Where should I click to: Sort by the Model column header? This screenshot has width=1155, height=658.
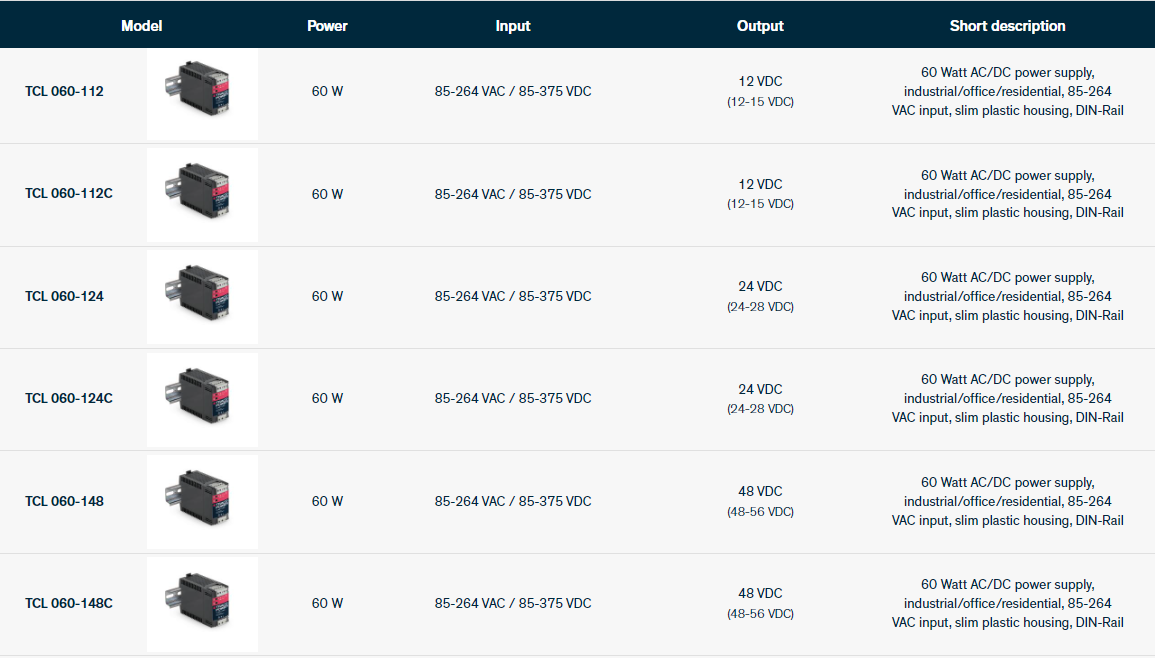[x=141, y=26]
